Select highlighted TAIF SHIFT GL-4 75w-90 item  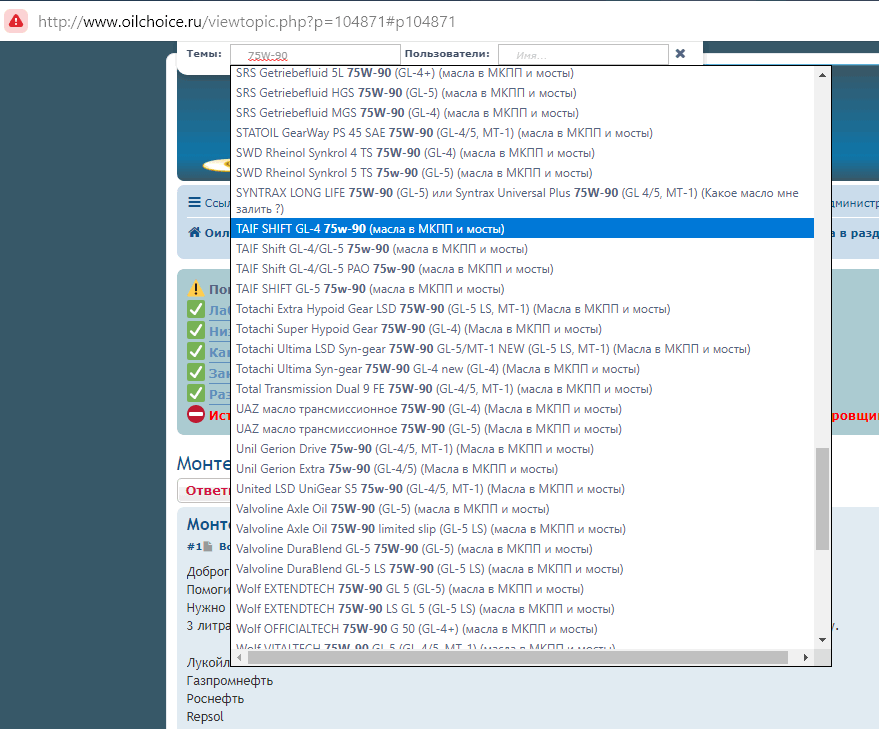point(522,229)
